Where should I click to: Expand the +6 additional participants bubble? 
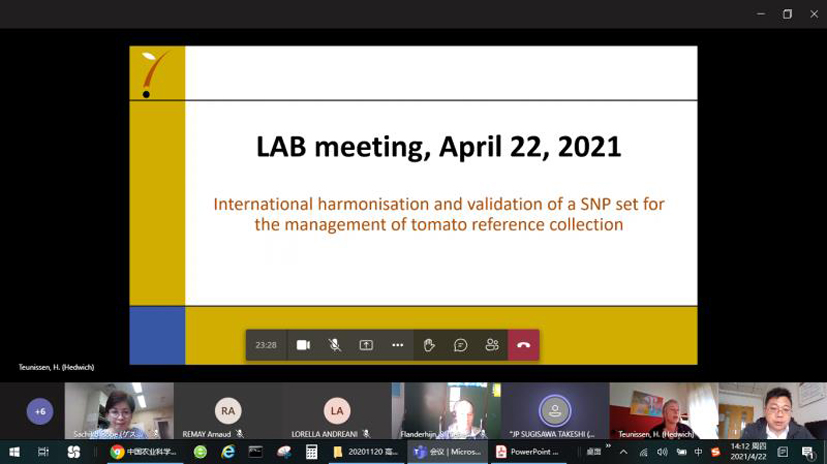(40, 411)
